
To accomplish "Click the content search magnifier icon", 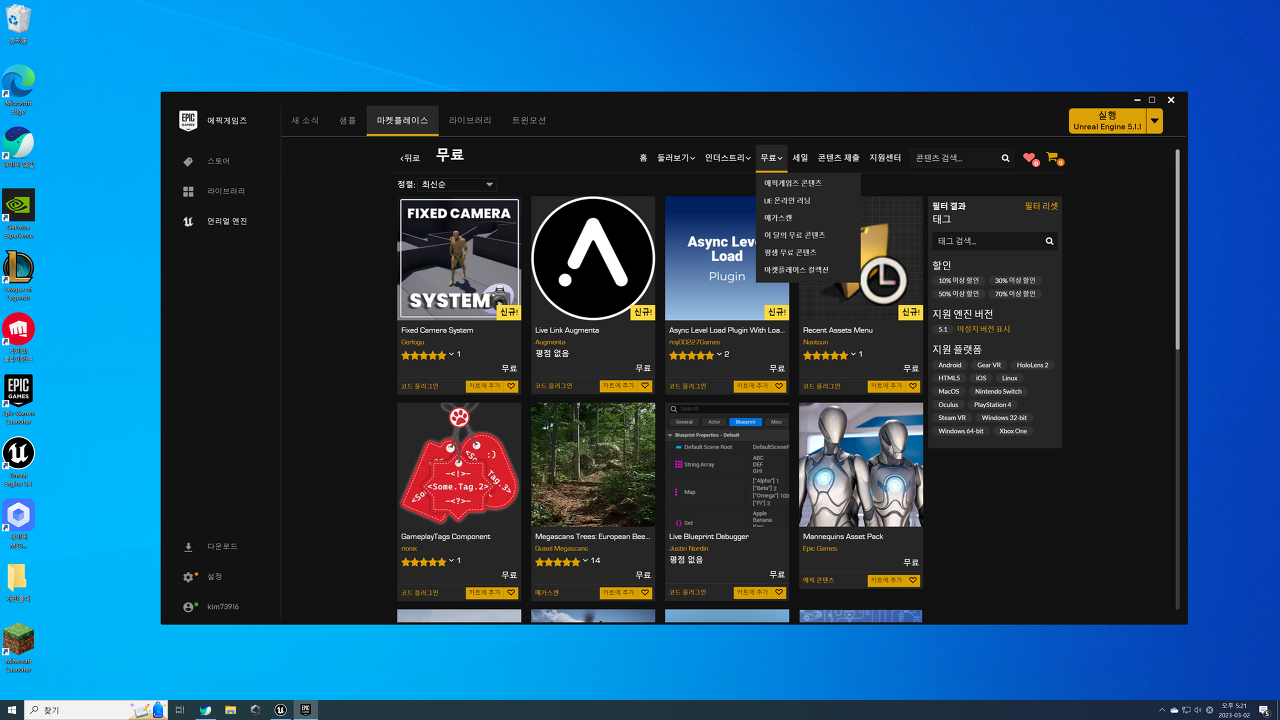I will click(1005, 158).
